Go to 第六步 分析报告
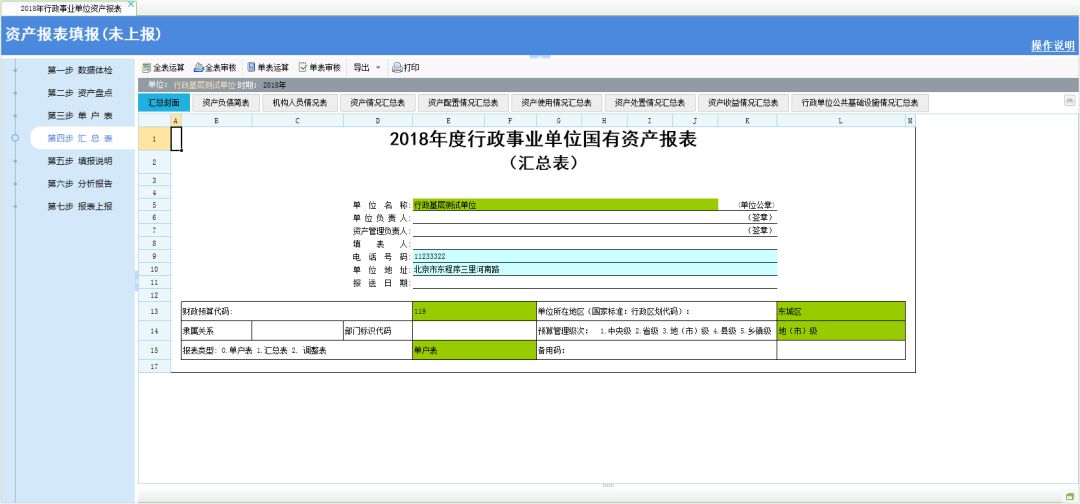 click(x=80, y=184)
